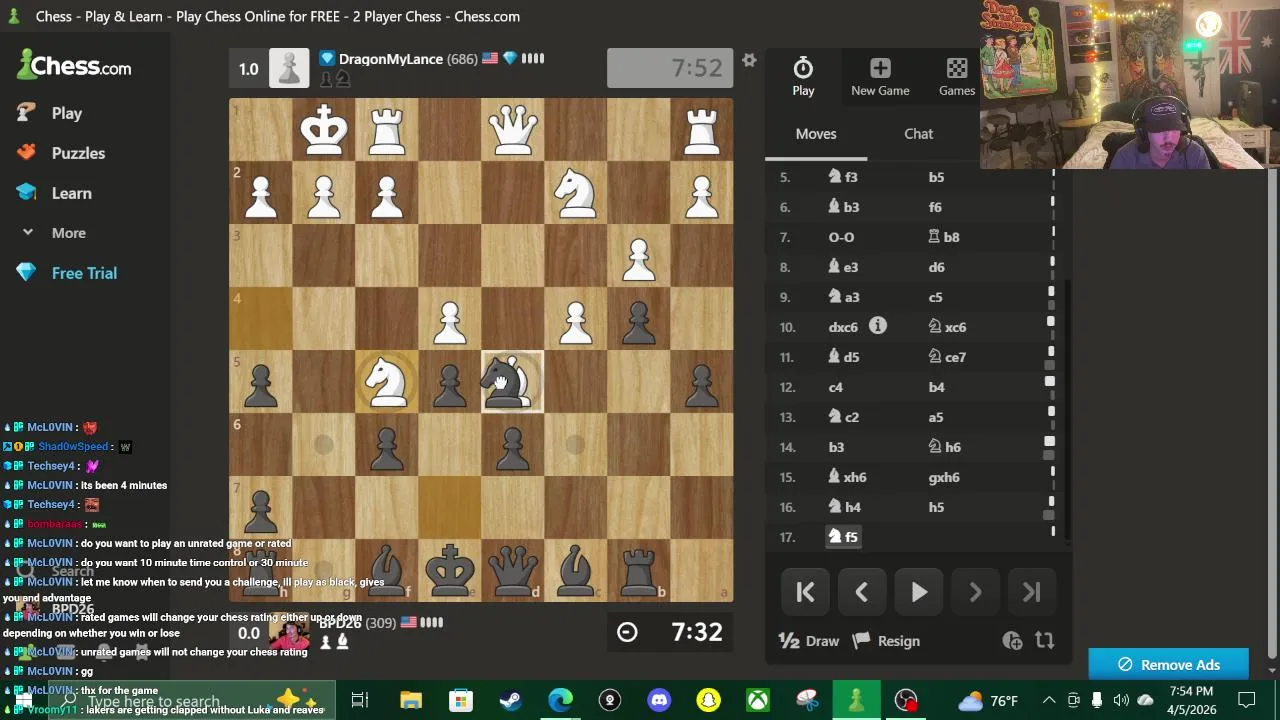This screenshot has width=1280, height=720.
Task: Start the Free Trial
Action: 84,273
